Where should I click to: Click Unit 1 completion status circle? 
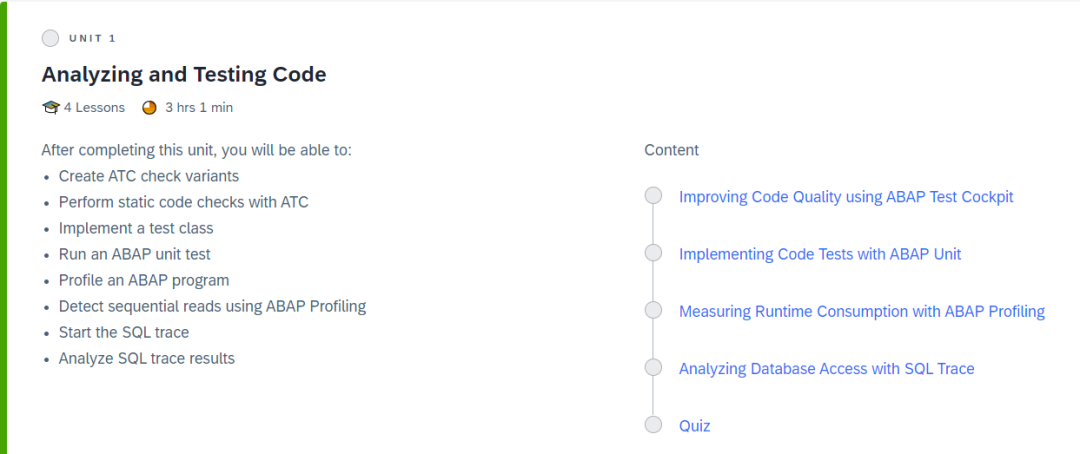coord(50,38)
